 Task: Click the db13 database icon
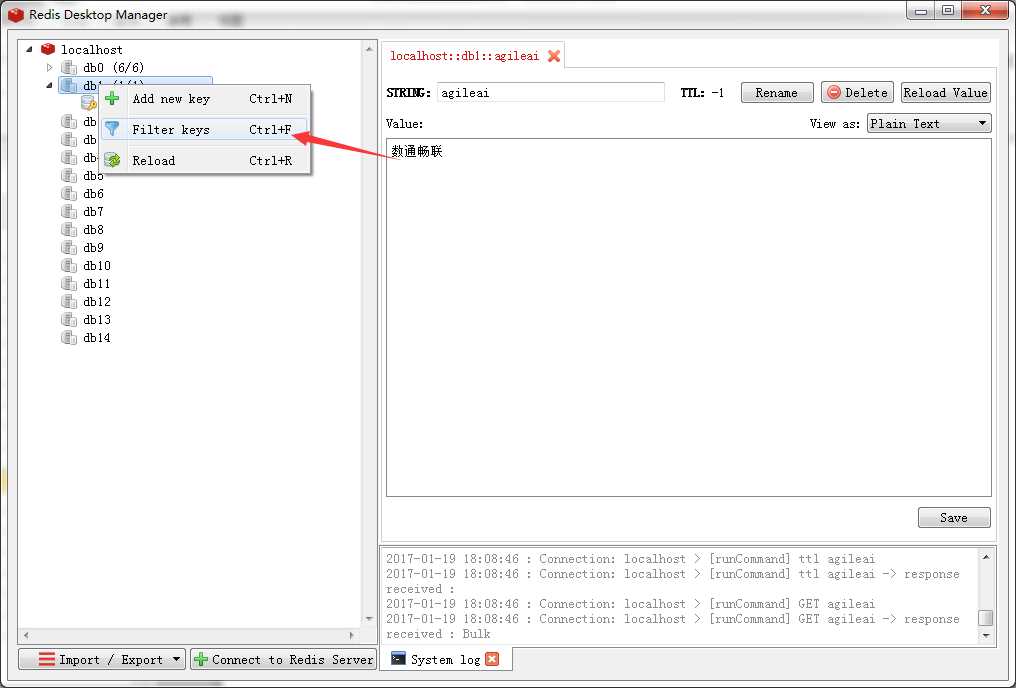point(69,319)
